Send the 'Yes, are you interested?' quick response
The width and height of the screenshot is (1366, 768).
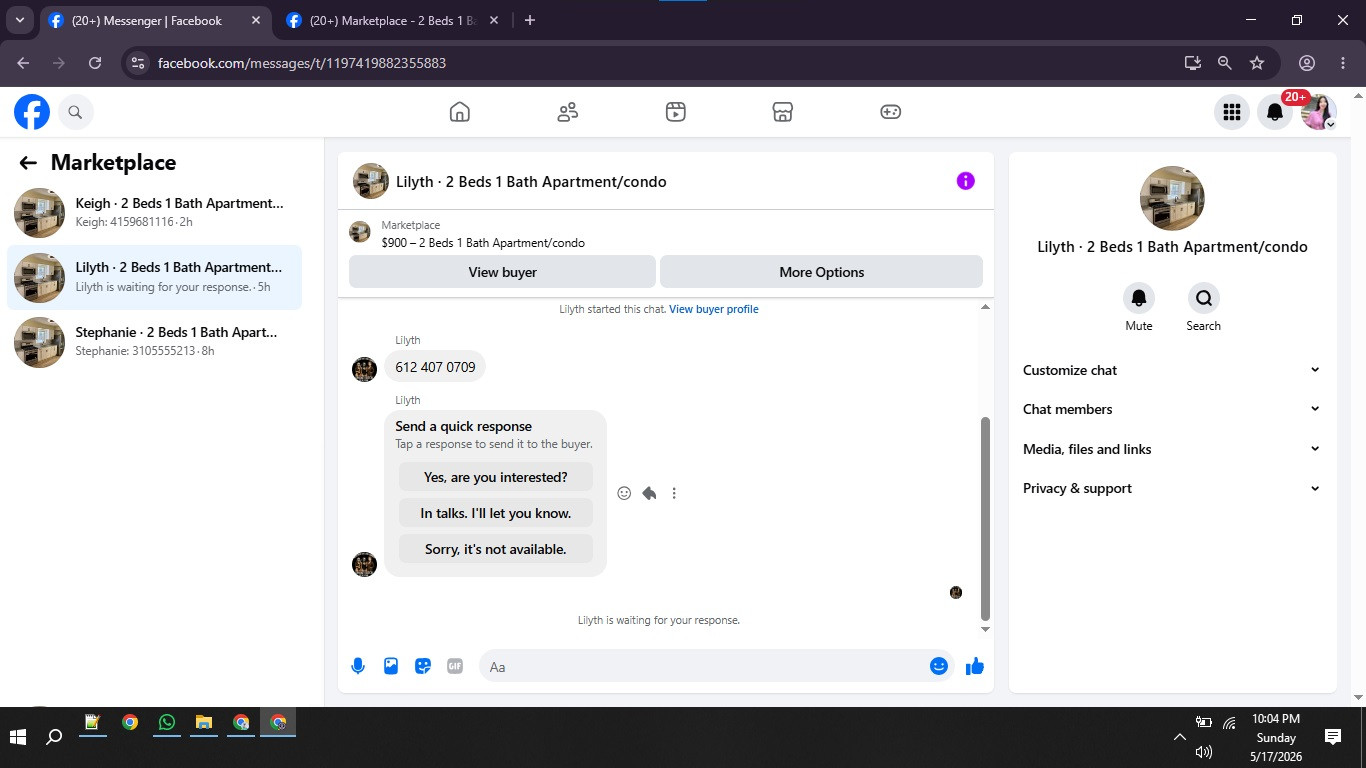[x=495, y=477]
